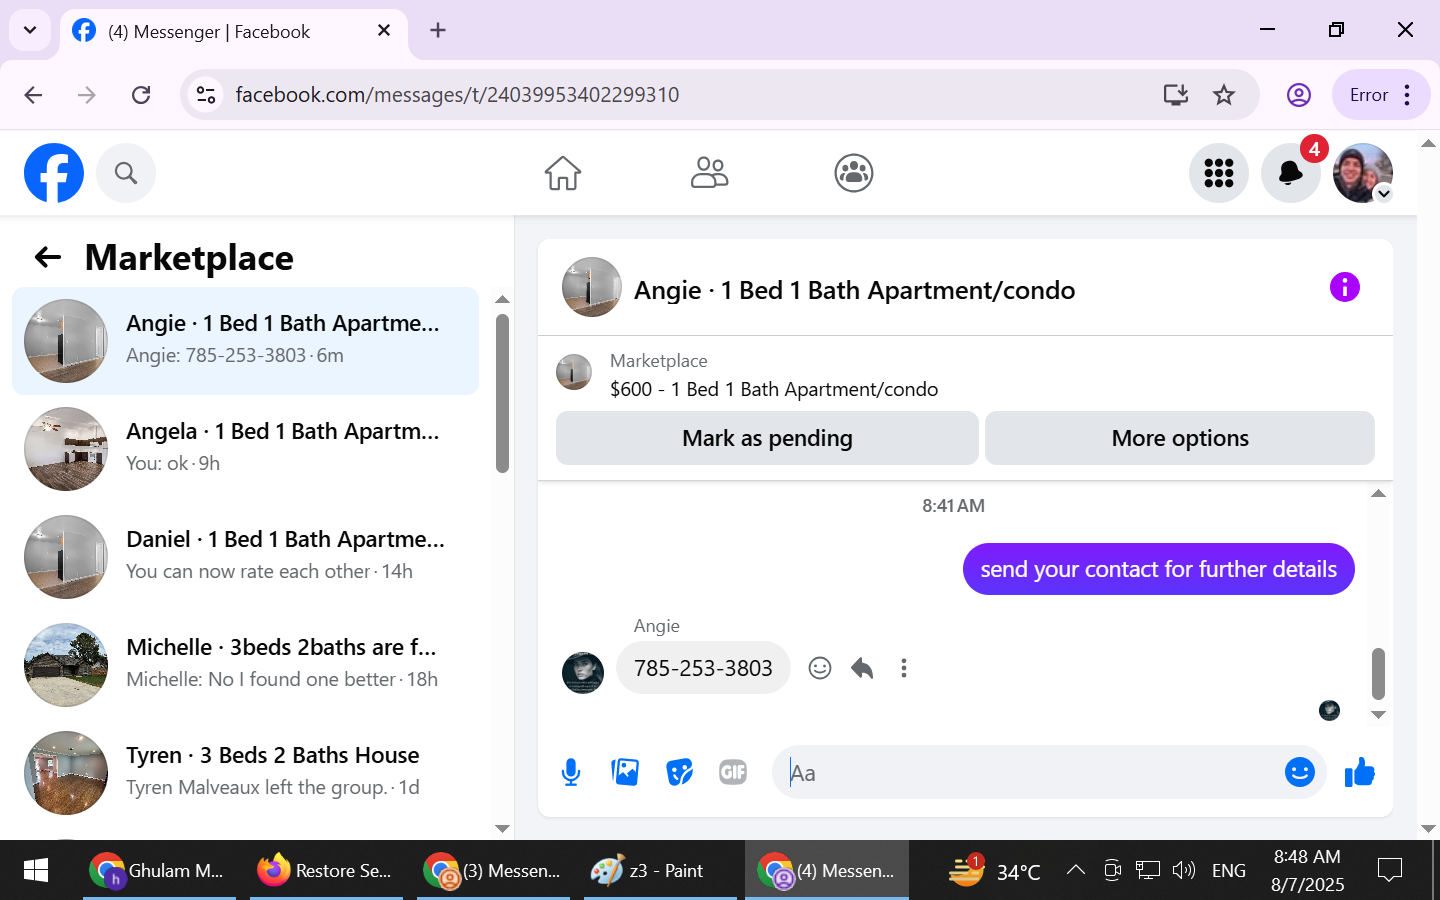Screen dimensions: 1440x900
Task: Click the browser back button
Action: point(33,95)
